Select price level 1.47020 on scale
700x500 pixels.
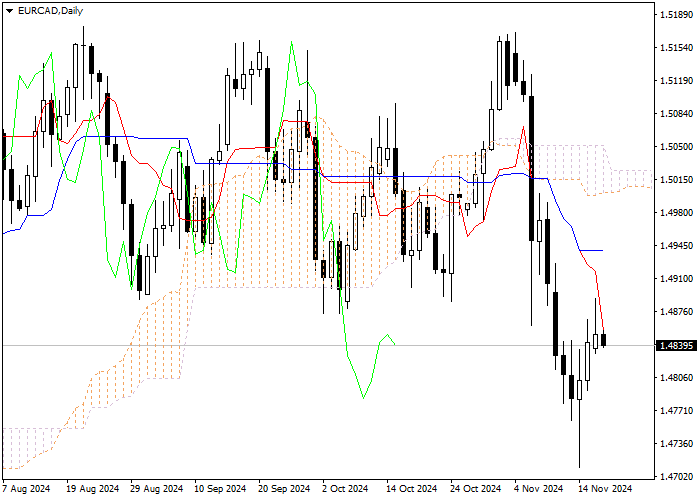(677, 477)
